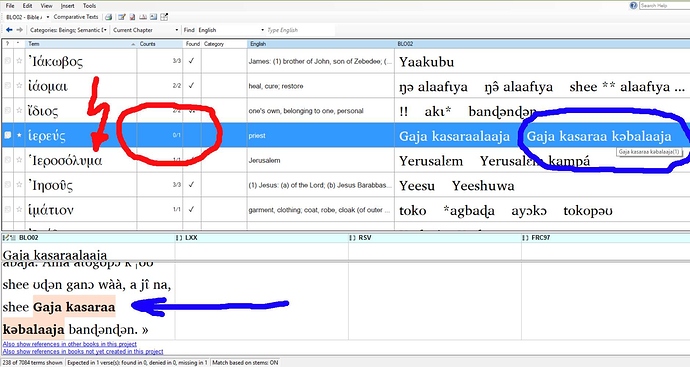Toggle the star on the Ἱεροσόλυμα row
This screenshot has height=367, width=690.
coord(19,160)
